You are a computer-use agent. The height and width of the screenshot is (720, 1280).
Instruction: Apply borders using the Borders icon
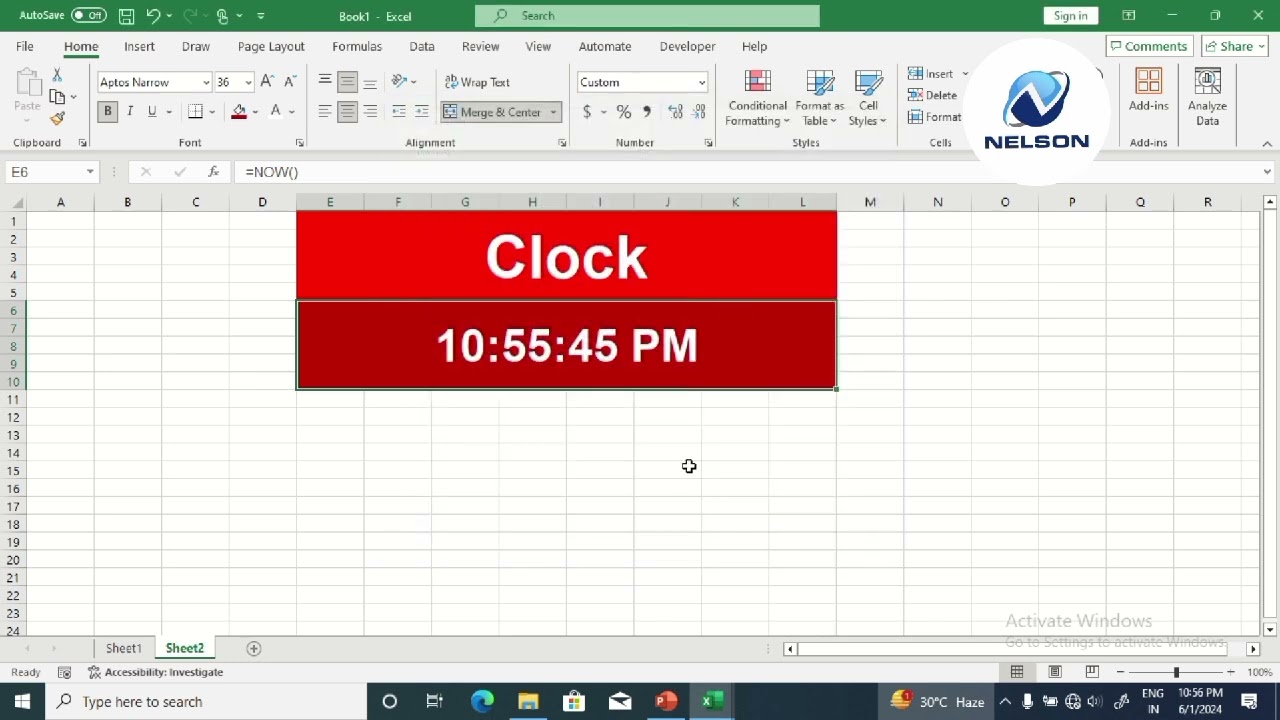point(196,112)
